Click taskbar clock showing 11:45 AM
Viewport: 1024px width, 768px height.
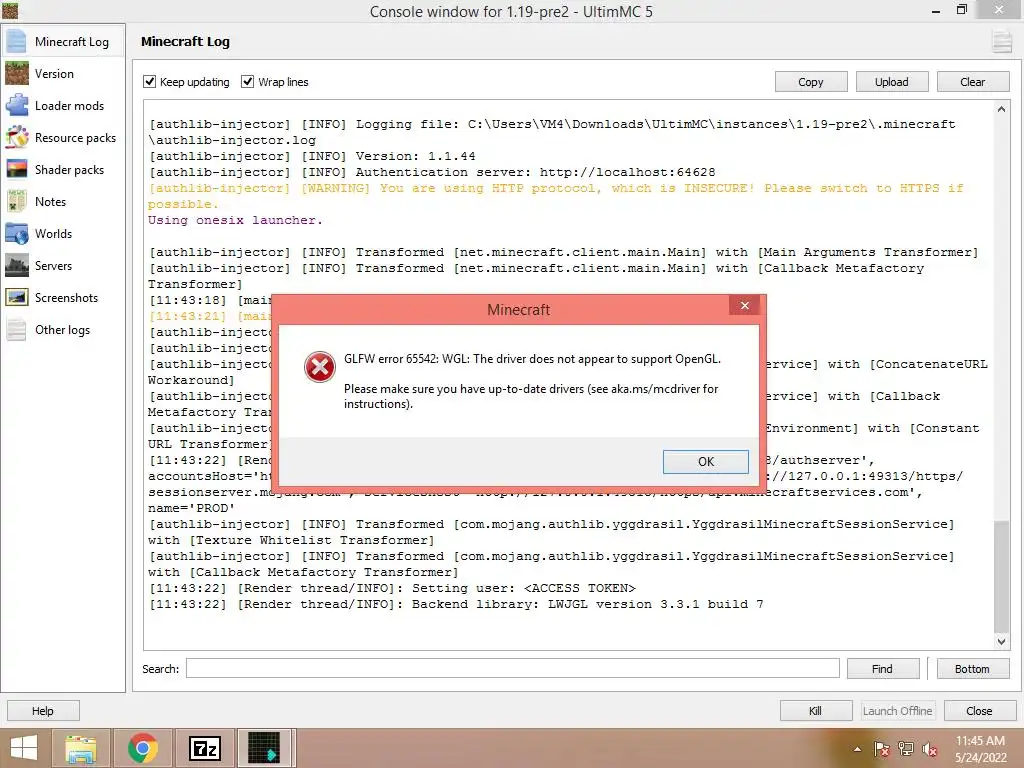coord(980,748)
